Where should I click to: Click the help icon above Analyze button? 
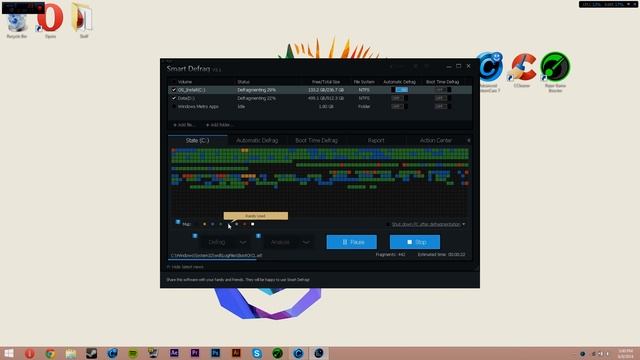click(258, 236)
